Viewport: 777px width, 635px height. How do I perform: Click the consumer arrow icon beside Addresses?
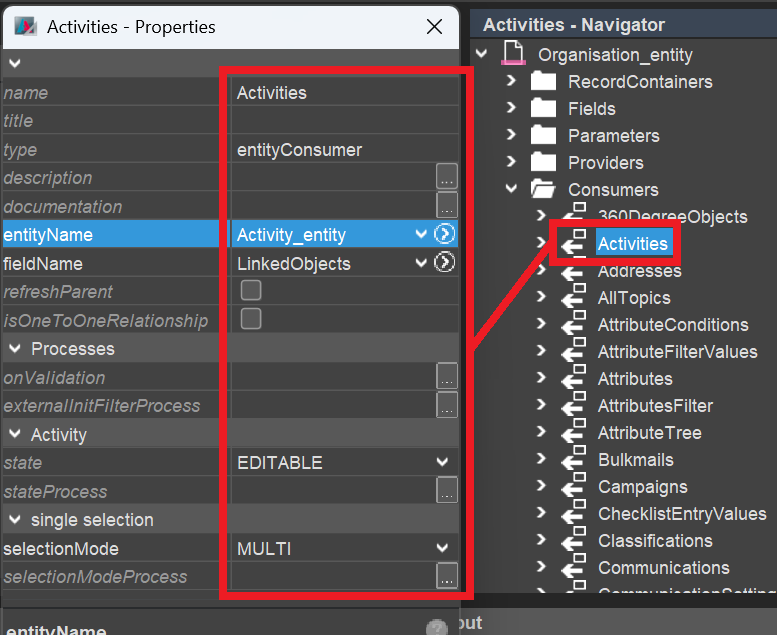tap(572, 271)
